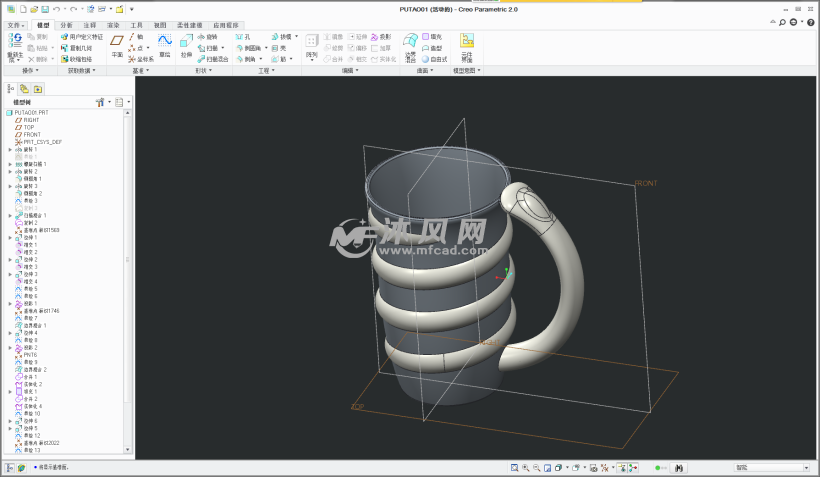The image size is (820, 477).
Task: Click the 阵列 (Pattern) tool icon
Action: (x=312, y=42)
